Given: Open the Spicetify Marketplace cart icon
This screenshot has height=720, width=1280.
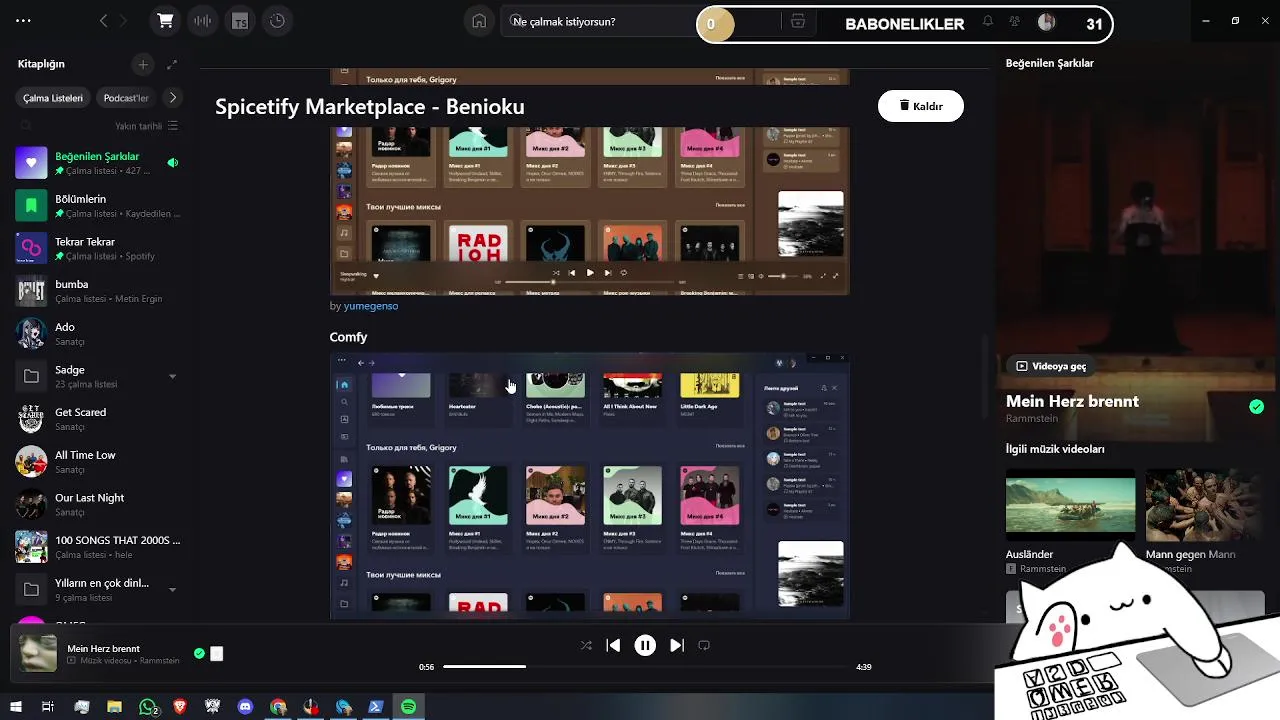Looking at the screenshot, I should (x=166, y=21).
